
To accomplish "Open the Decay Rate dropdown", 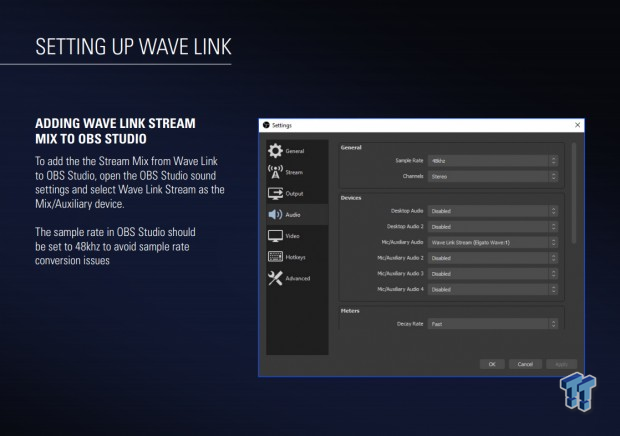I will (493, 324).
